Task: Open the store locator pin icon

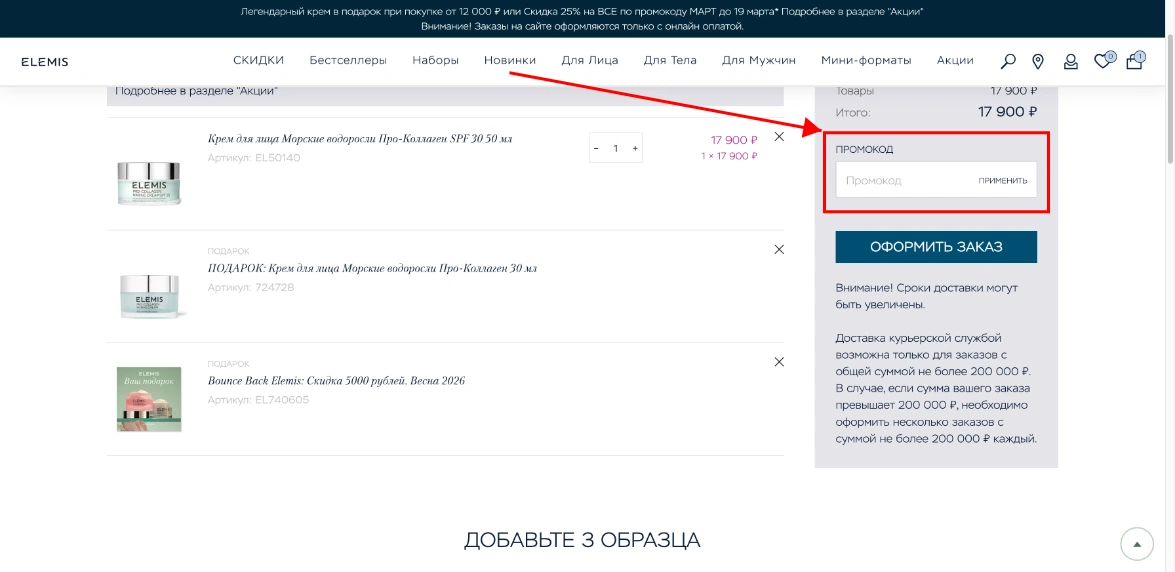Action: point(1038,61)
